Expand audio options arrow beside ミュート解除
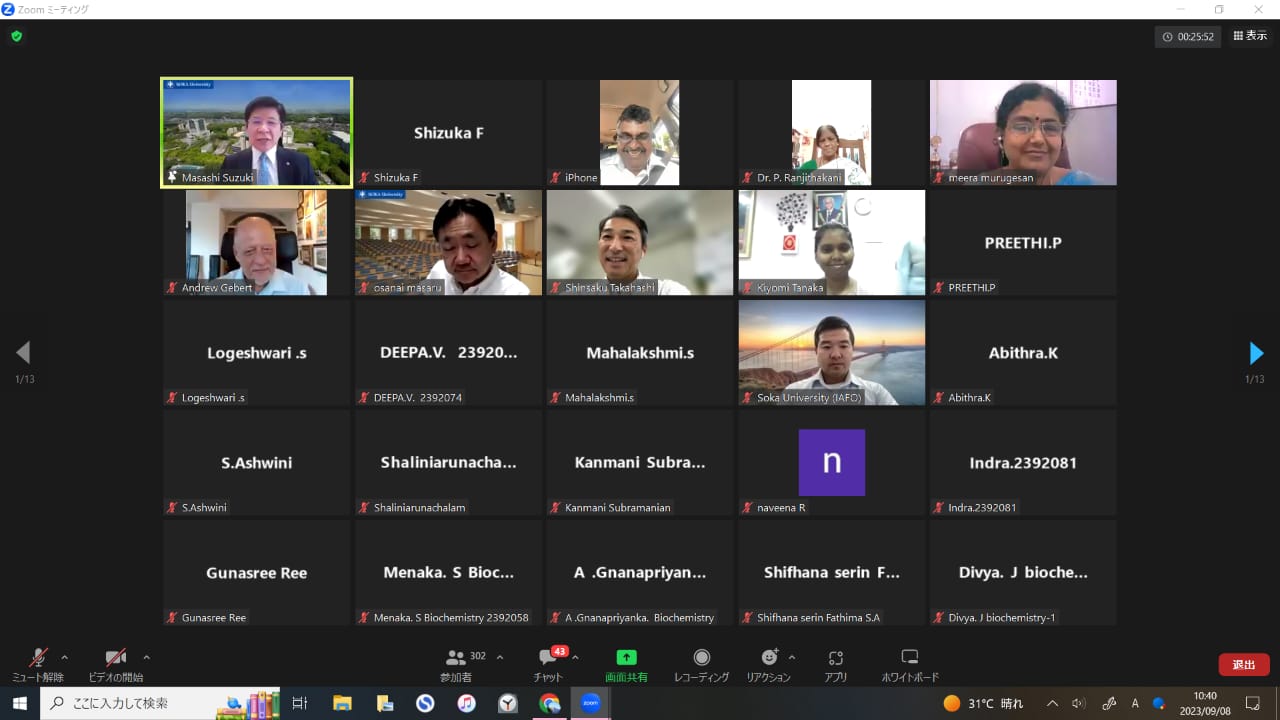Viewport: 1280px width, 720px height. pos(65,657)
